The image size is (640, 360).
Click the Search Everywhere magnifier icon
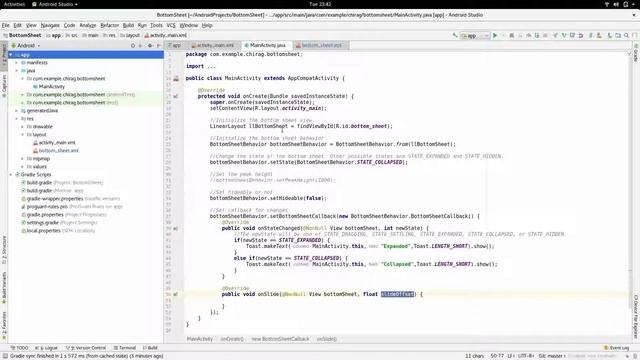pyautogui.click(x=626, y=36)
